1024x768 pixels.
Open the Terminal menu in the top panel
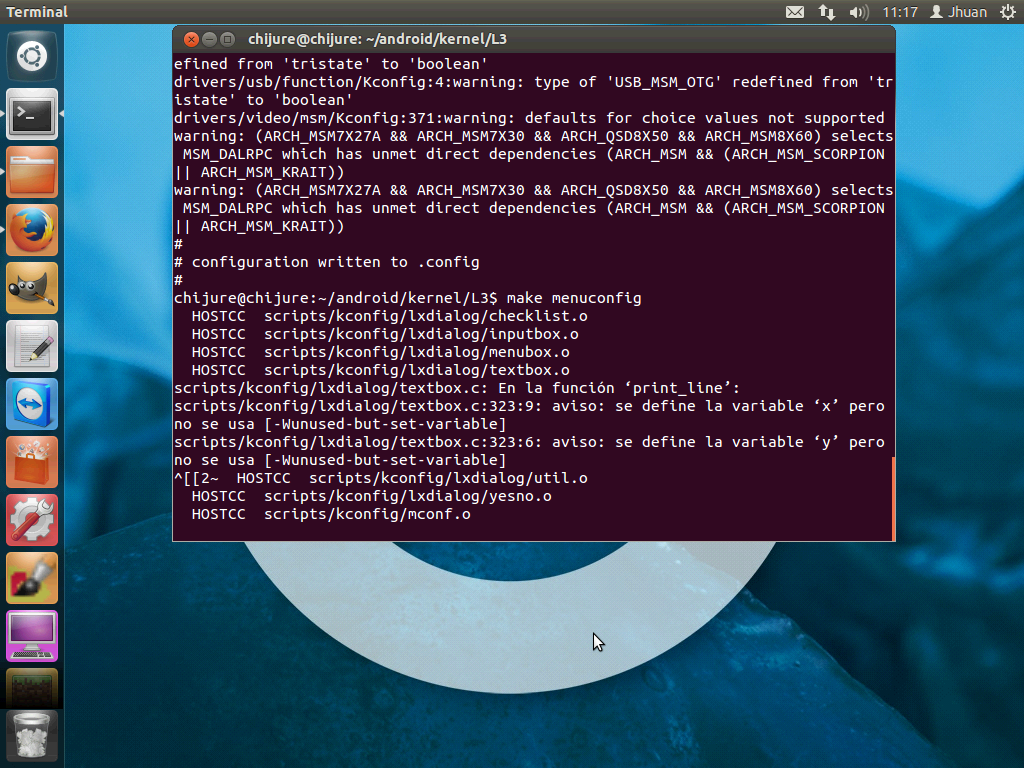[x=36, y=11]
